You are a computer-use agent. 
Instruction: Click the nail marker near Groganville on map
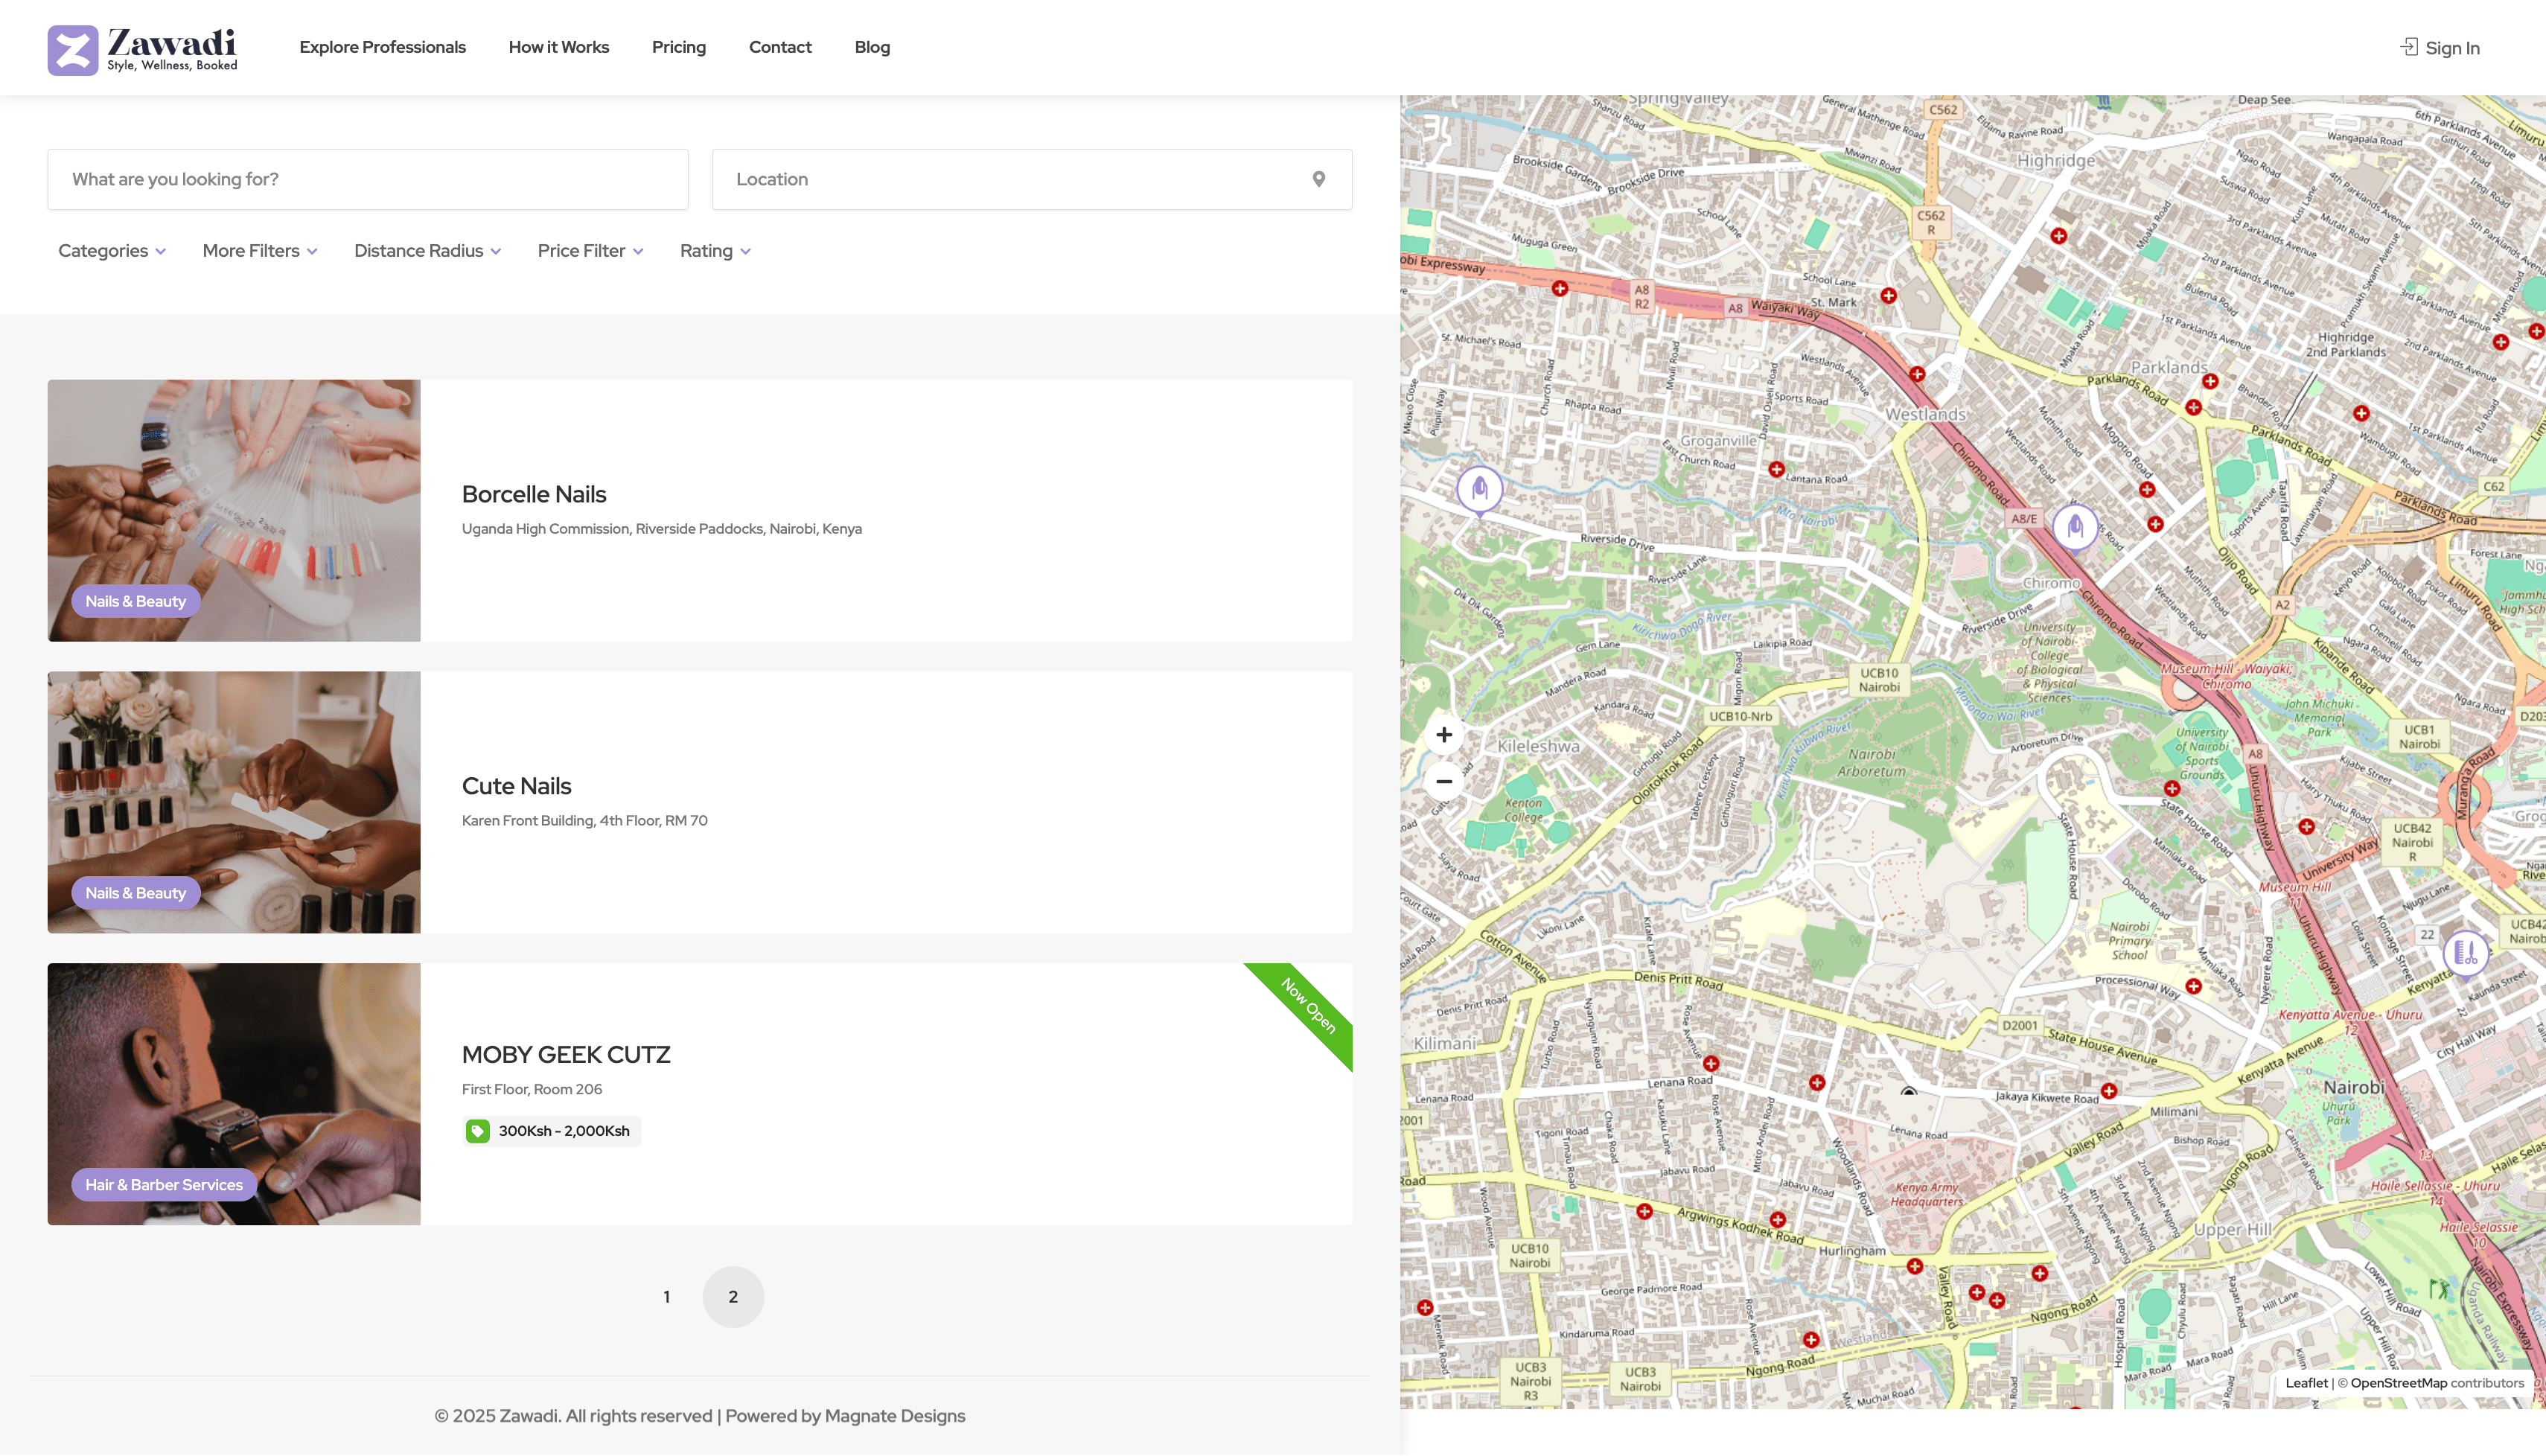click(1479, 489)
